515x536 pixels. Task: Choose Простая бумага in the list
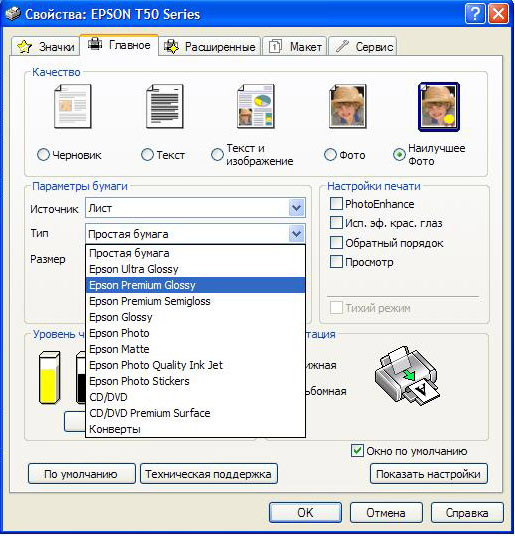point(195,253)
